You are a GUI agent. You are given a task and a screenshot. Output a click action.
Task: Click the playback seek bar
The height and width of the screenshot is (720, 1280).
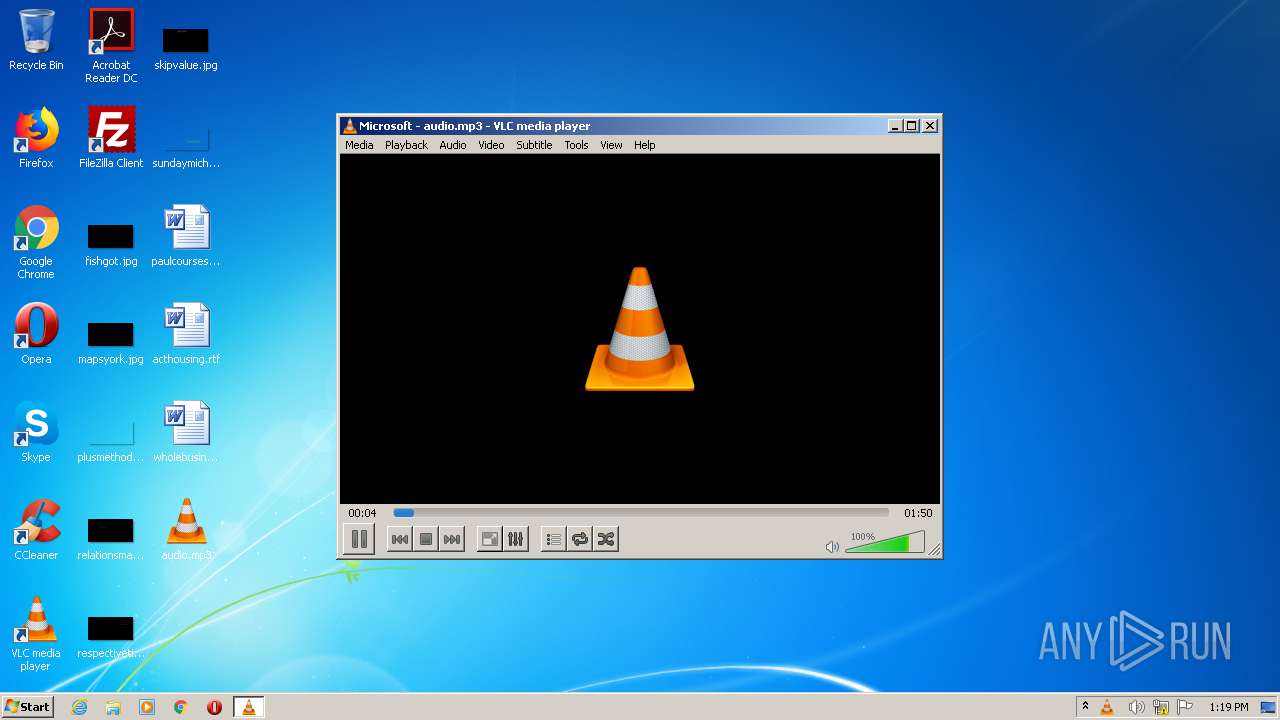[x=640, y=513]
